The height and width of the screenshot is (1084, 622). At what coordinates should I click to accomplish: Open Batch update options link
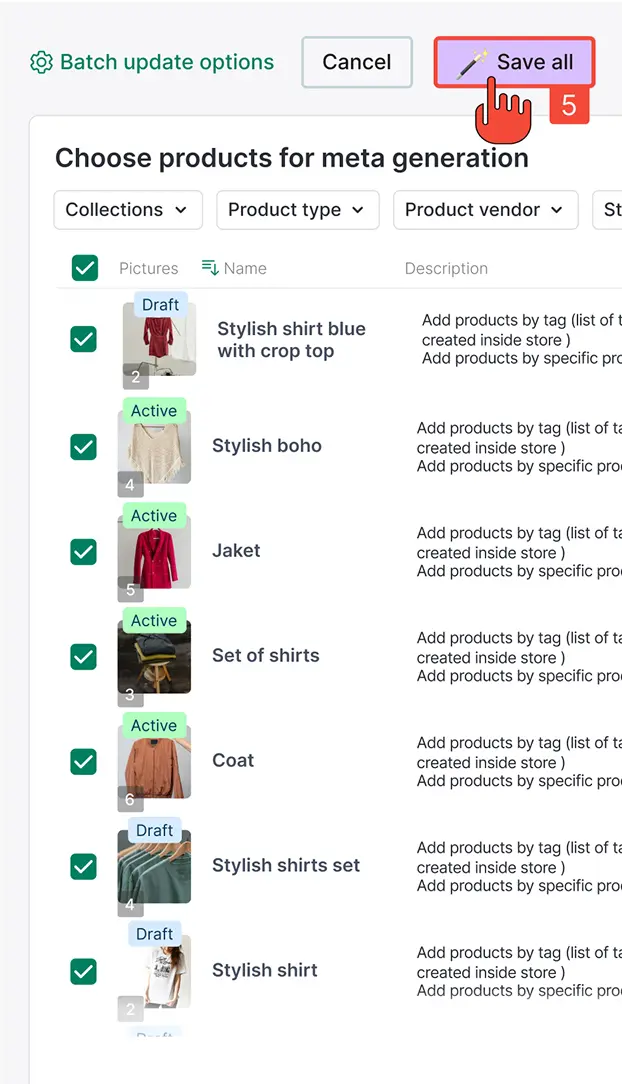click(x=166, y=62)
